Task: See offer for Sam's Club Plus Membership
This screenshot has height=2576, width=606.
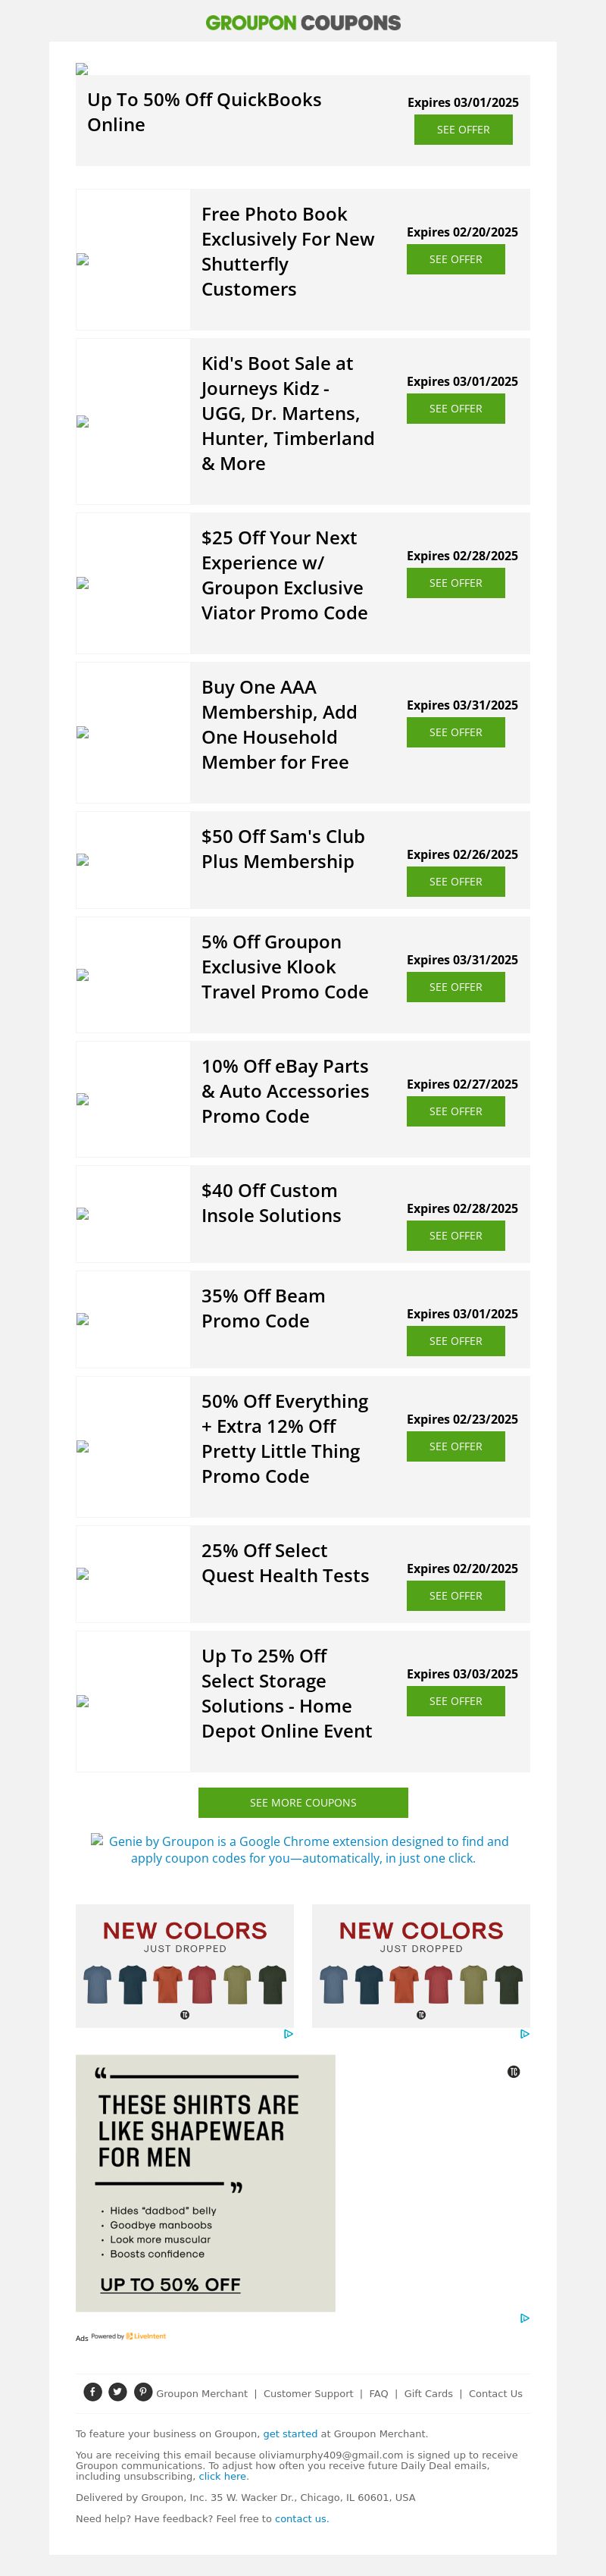Action: [455, 882]
